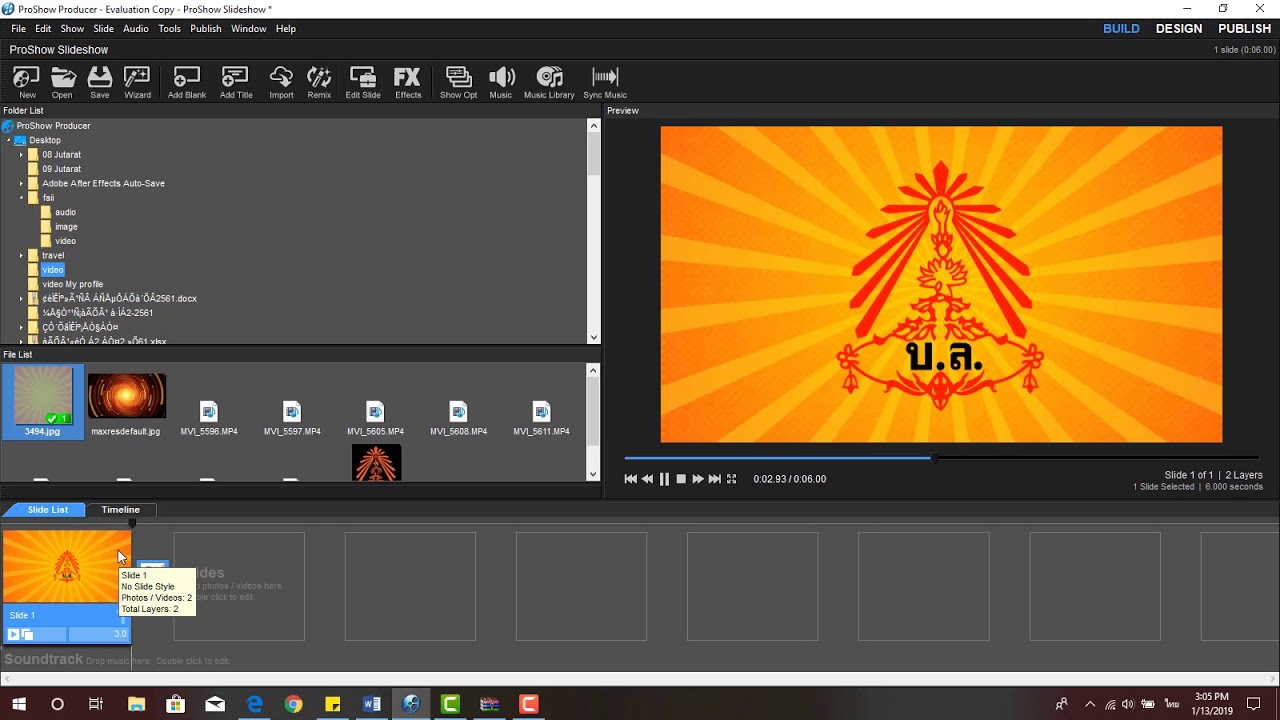
Task: Select Slide 1 thumbnail in slide list
Action: point(66,566)
